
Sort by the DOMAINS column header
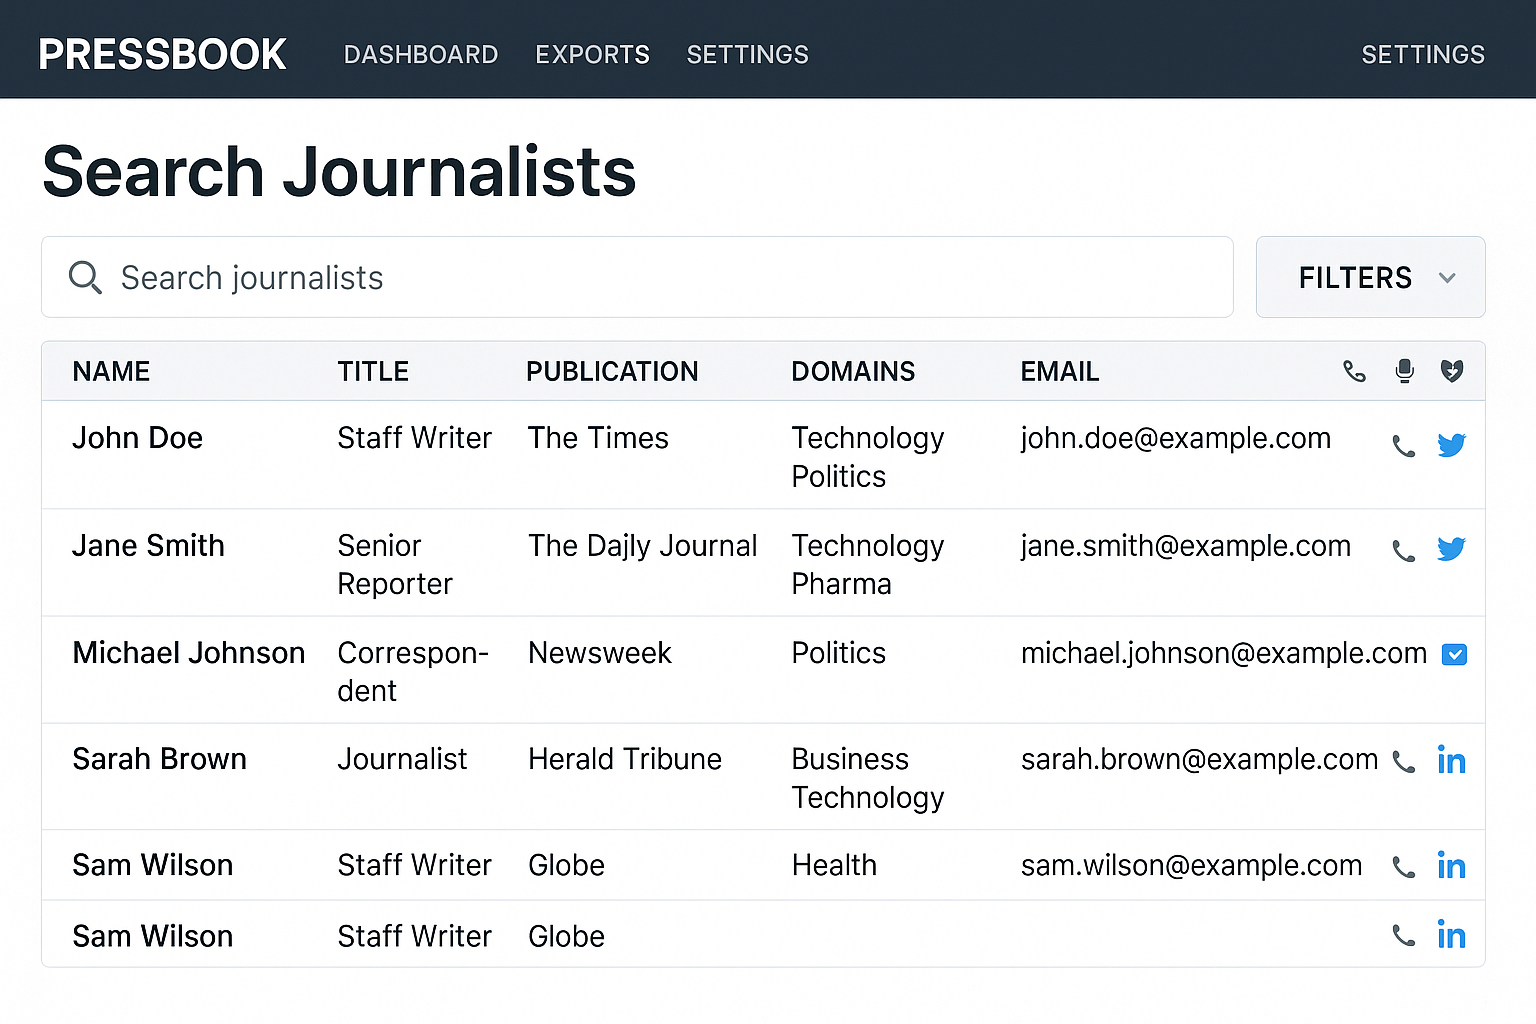point(853,372)
